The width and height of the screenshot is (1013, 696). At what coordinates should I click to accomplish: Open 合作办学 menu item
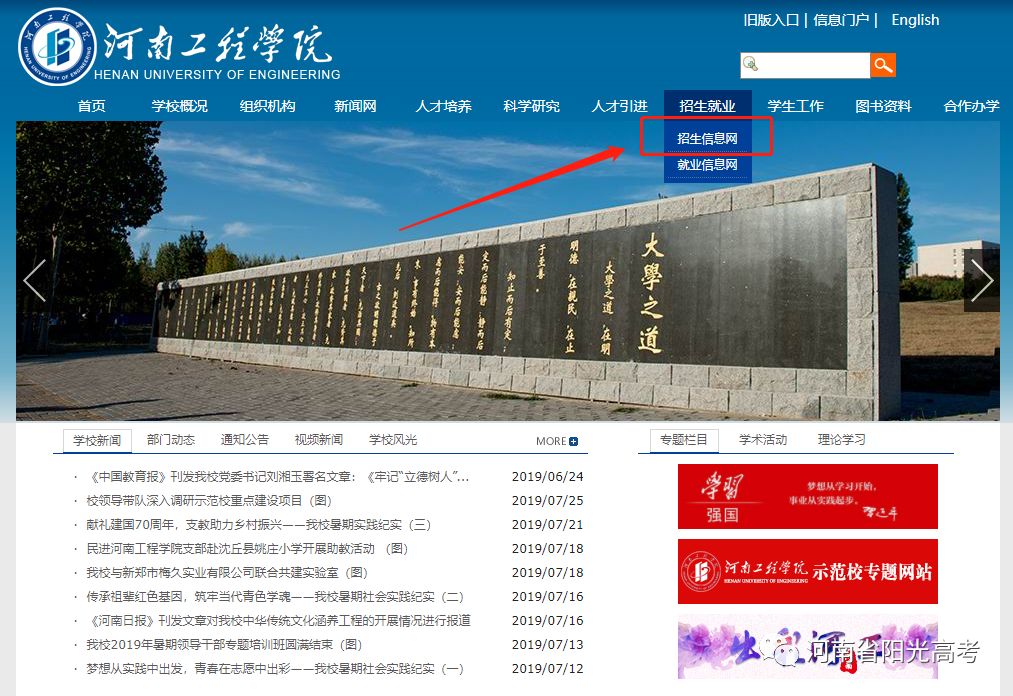[x=971, y=106]
